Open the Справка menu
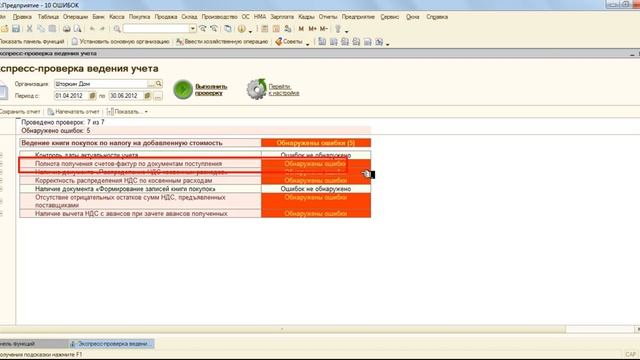The width and height of the screenshot is (640, 360). pos(437,17)
